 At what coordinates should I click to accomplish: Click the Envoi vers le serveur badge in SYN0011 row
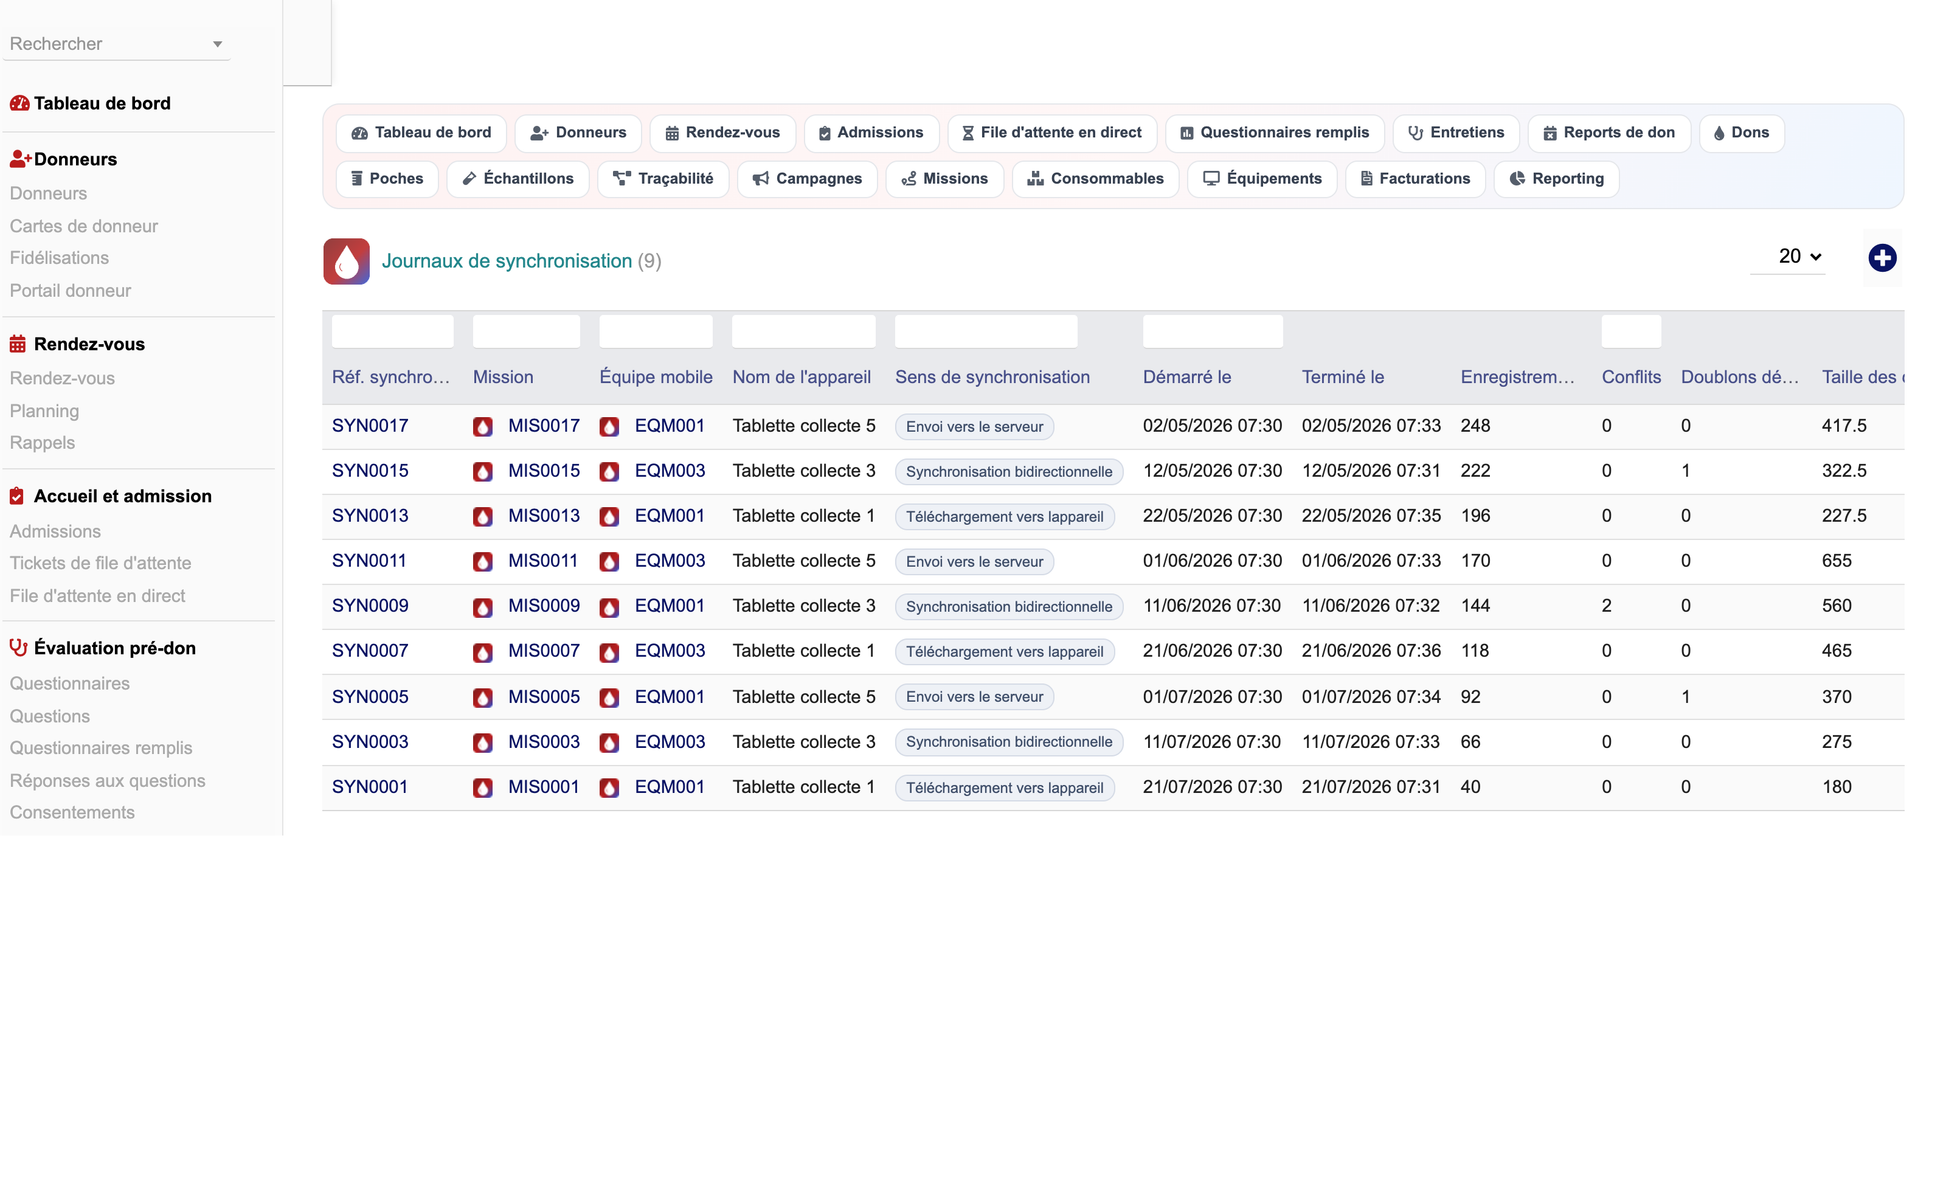[x=974, y=562]
